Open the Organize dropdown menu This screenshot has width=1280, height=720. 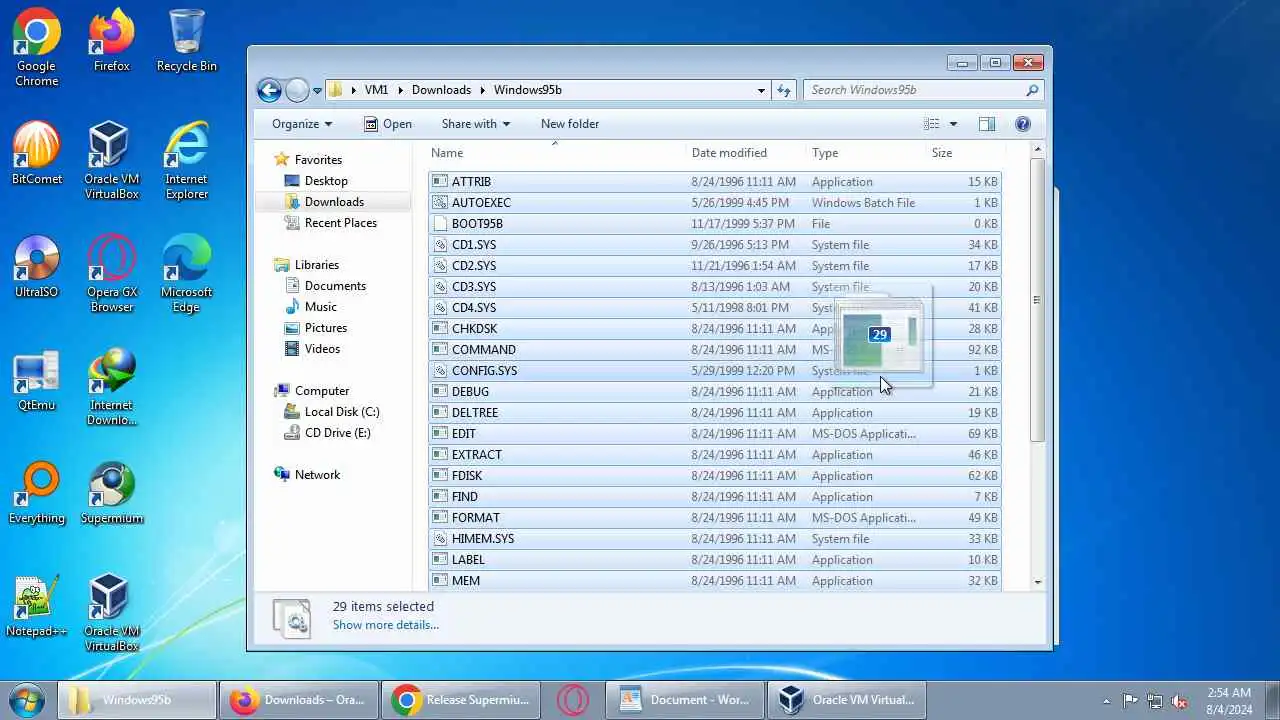point(302,124)
